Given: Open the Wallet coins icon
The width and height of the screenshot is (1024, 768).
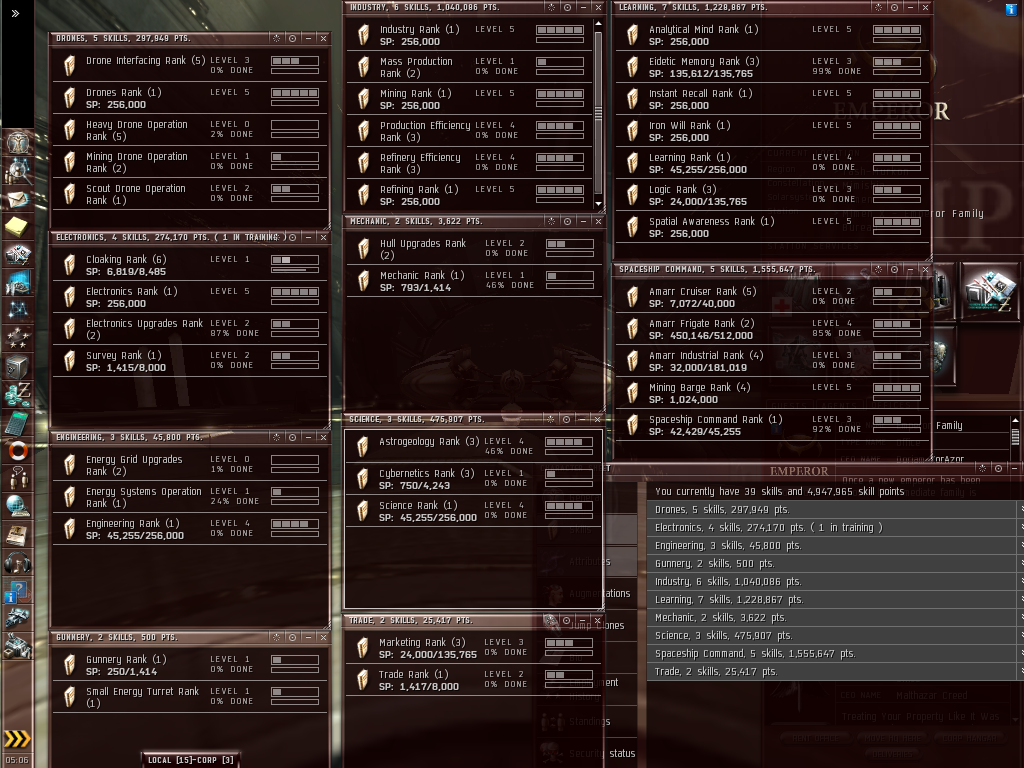Looking at the screenshot, I should [x=17, y=394].
